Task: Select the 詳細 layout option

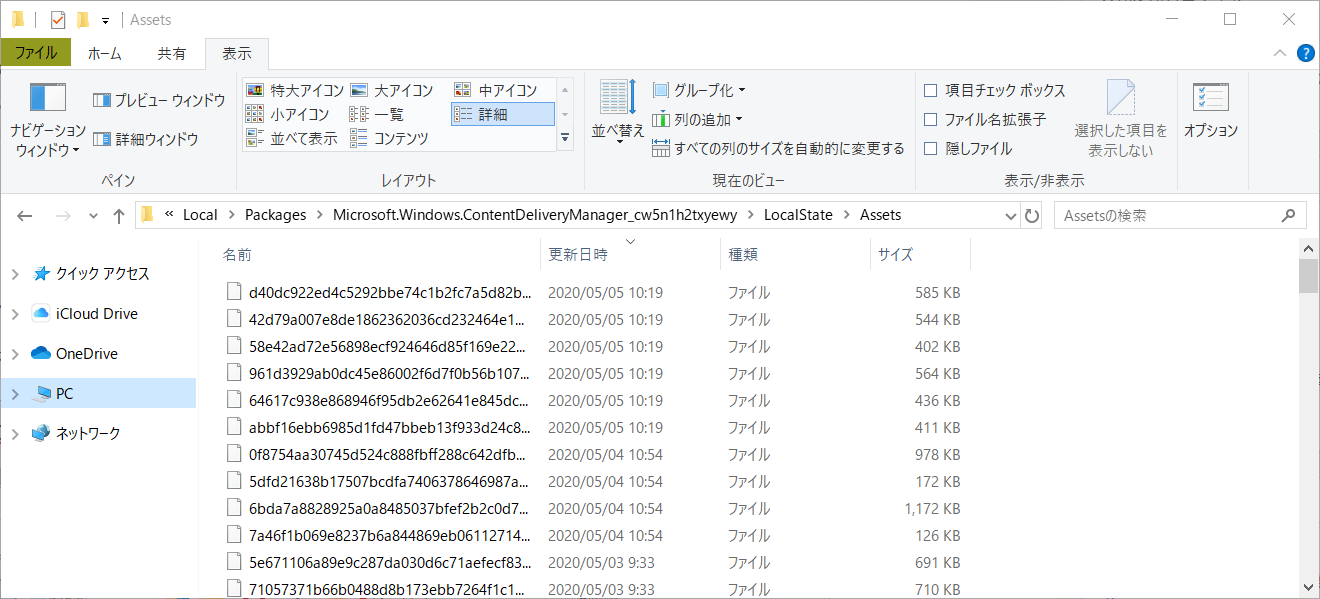Action: pos(502,114)
